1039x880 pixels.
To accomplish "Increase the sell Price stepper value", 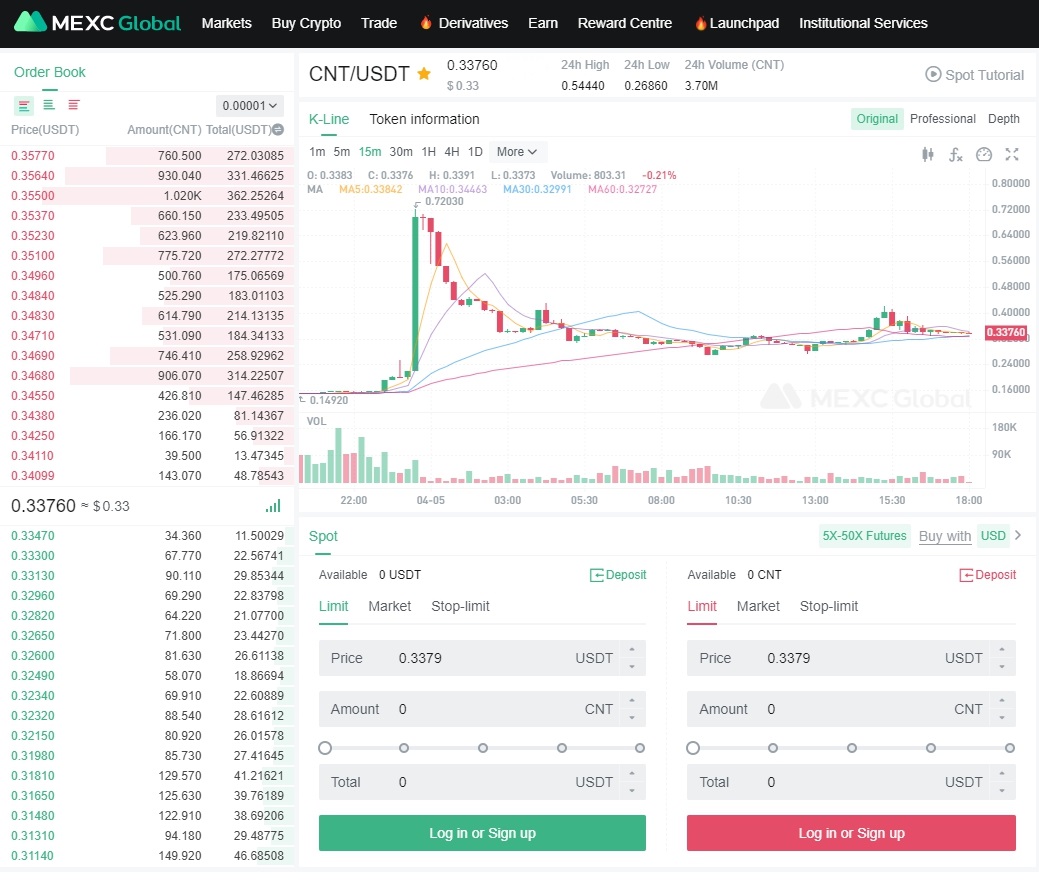I will (x=1002, y=650).
